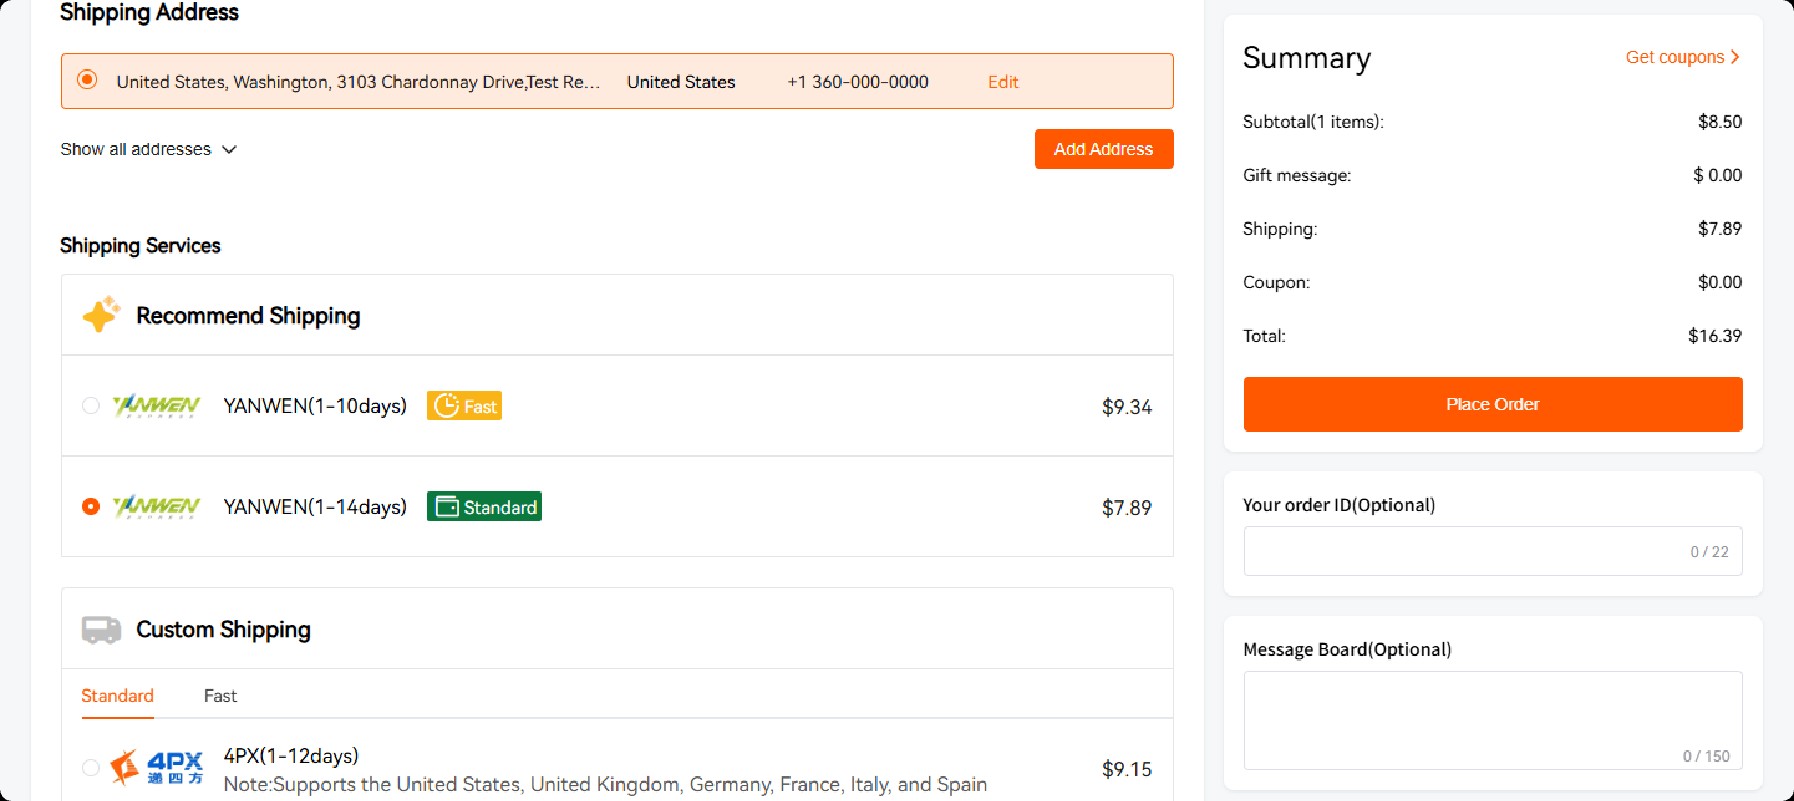Click the YANWEN logo for 1-14 days option

pyautogui.click(x=156, y=507)
